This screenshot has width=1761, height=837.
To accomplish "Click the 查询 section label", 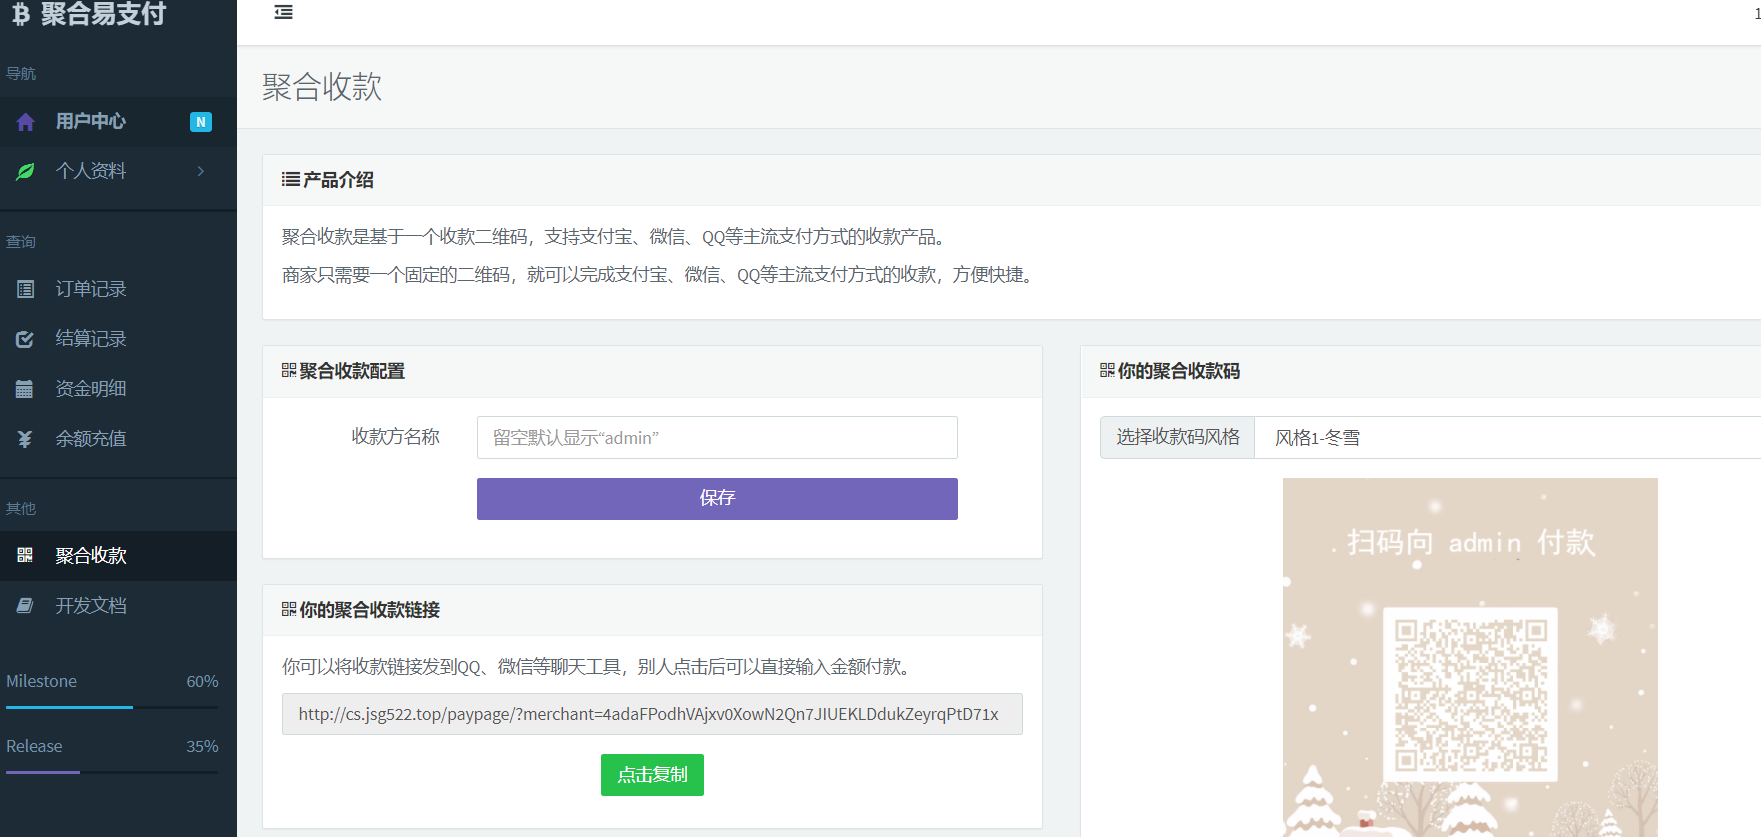I will (21, 241).
